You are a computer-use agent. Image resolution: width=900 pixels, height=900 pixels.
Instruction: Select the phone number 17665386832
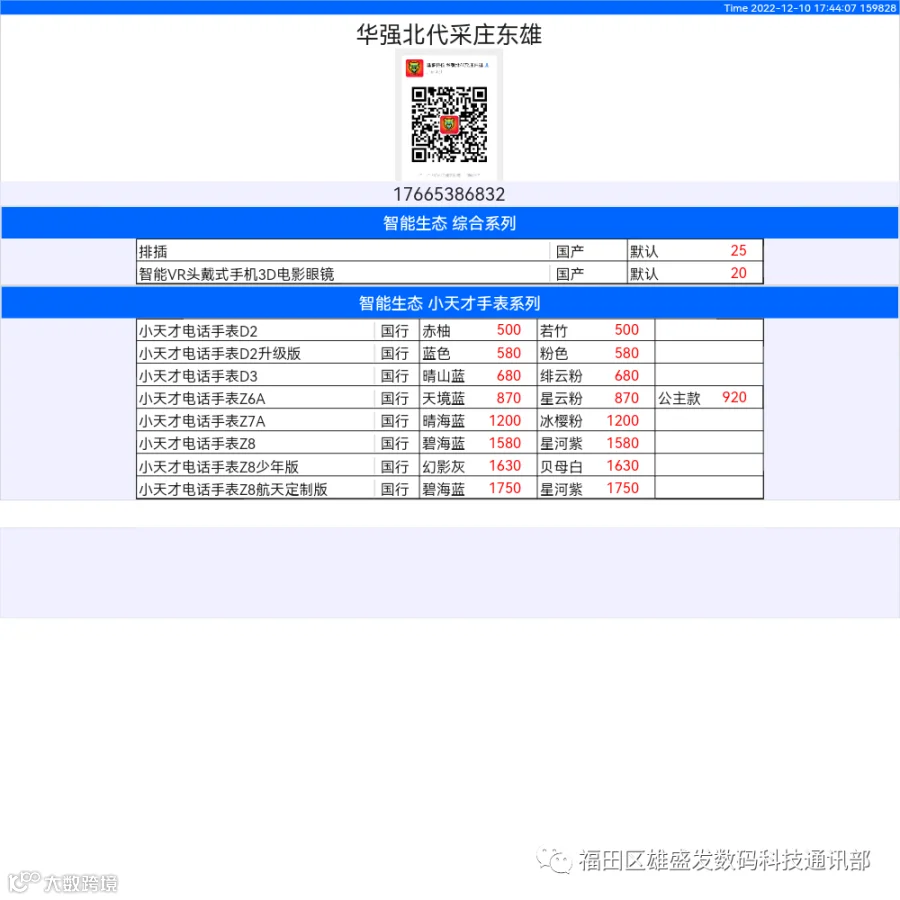(x=449, y=194)
